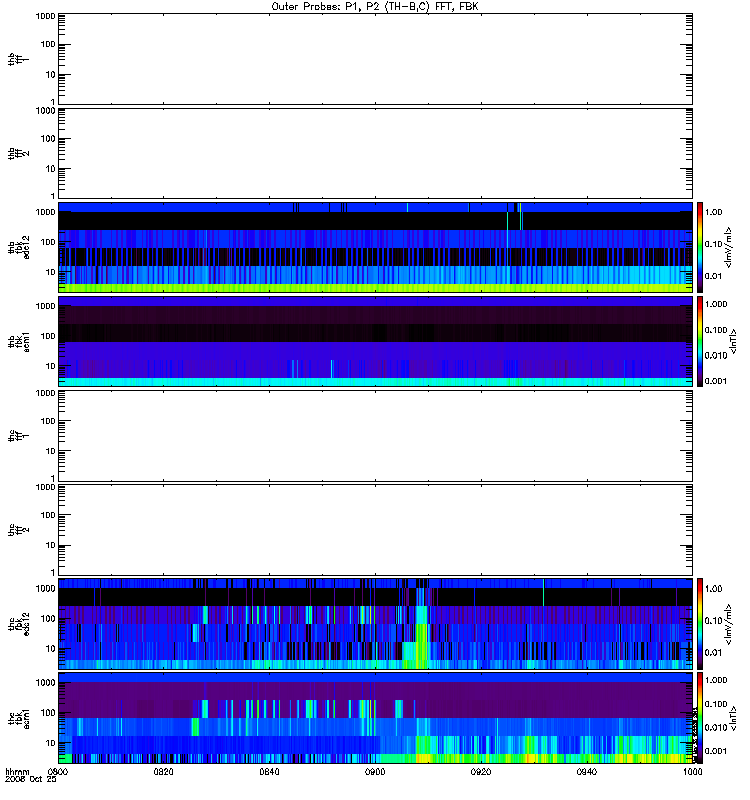Click the '1000' time label on the bottom time axis

tap(692, 772)
